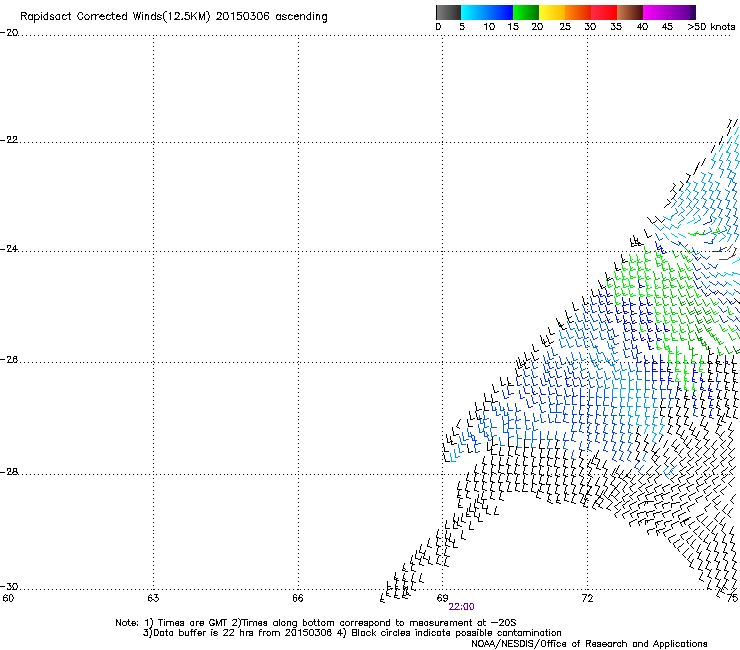Image resolution: width=740 pixels, height=650 pixels.
Task: Click the legend scale value 45
Action: click(x=667, y=27)
